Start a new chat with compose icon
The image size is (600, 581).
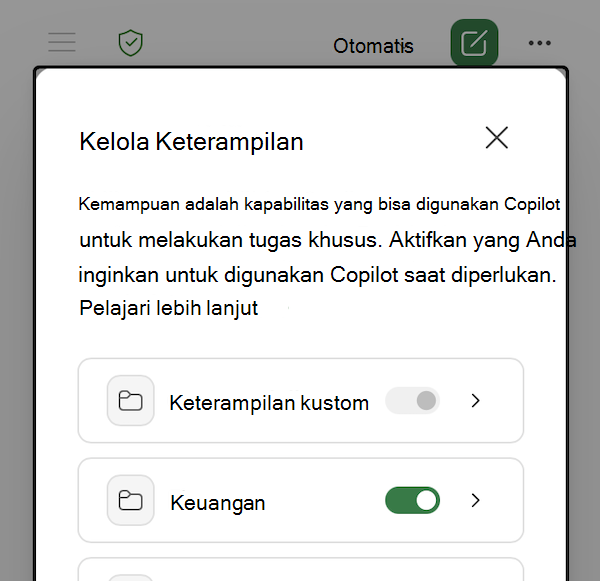pyautogui.click(x=474, y=43)
